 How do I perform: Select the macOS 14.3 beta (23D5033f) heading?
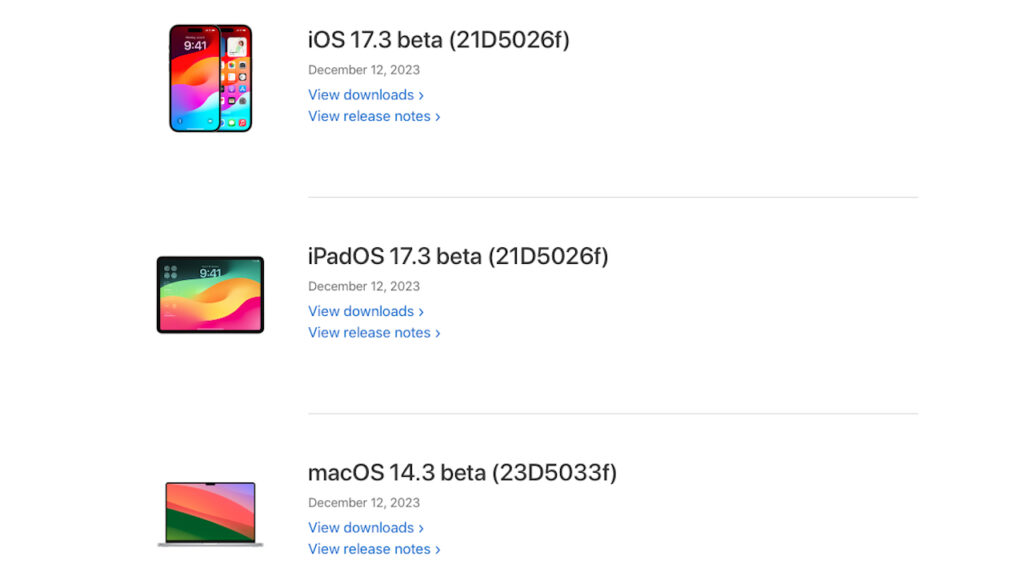point(462,473)
